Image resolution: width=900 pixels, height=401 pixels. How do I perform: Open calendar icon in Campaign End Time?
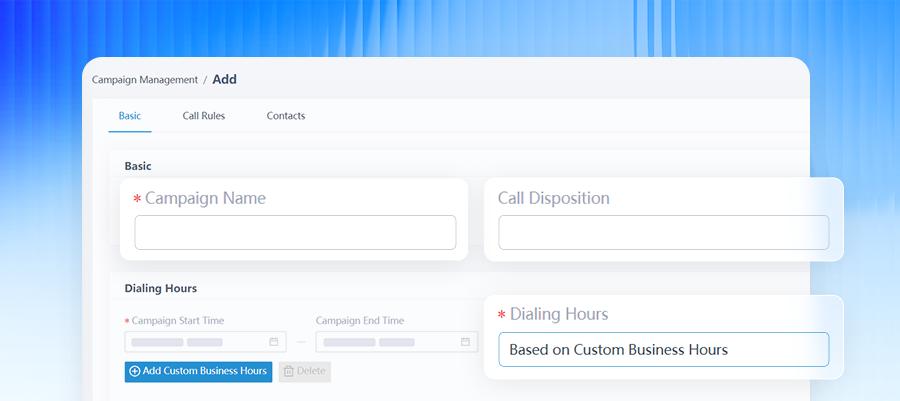(465, 342)
